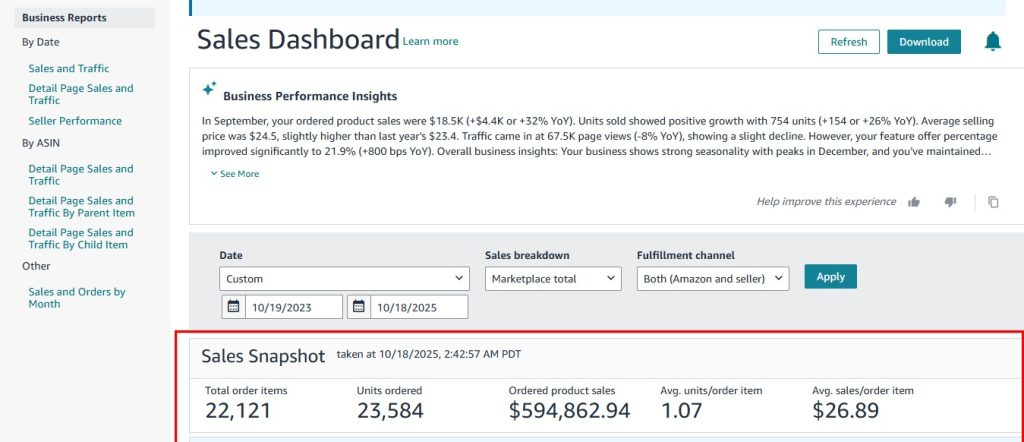Viewport: 1024px width, 442px height.
Task: Open Seller Performance report
Action: 74,121
